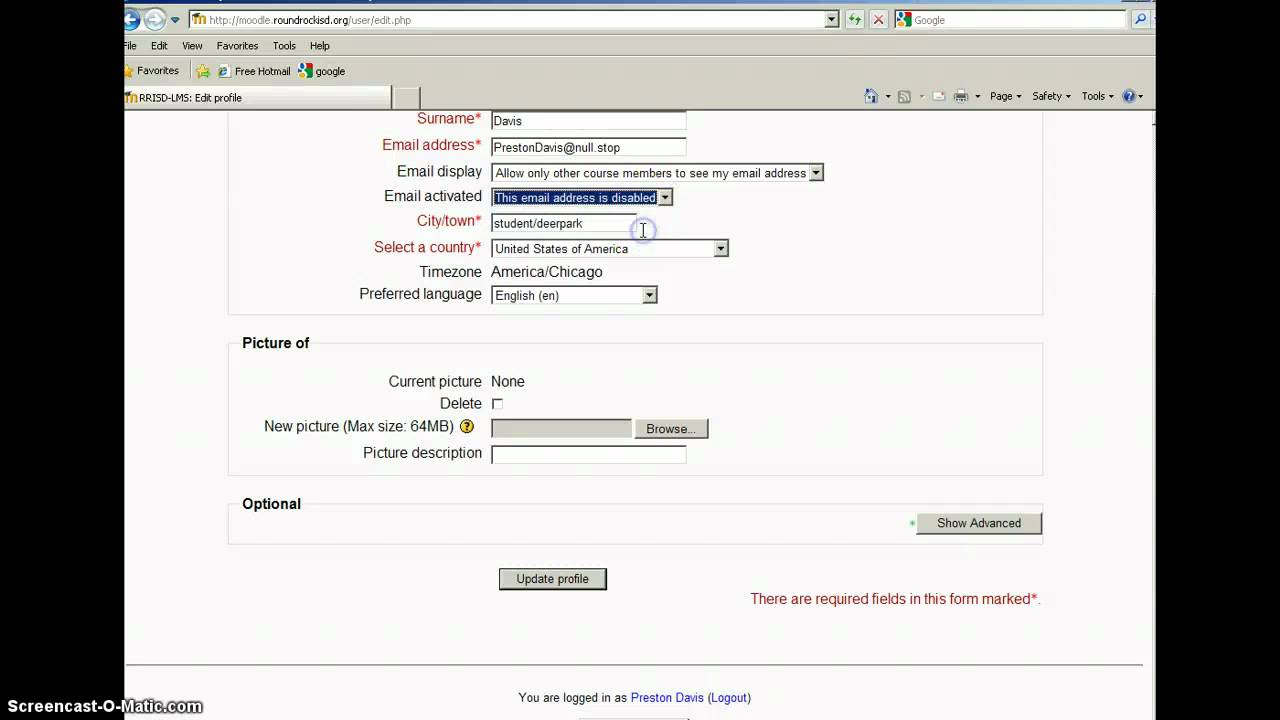Expand the Page menu in command bar

(1005, 96)
